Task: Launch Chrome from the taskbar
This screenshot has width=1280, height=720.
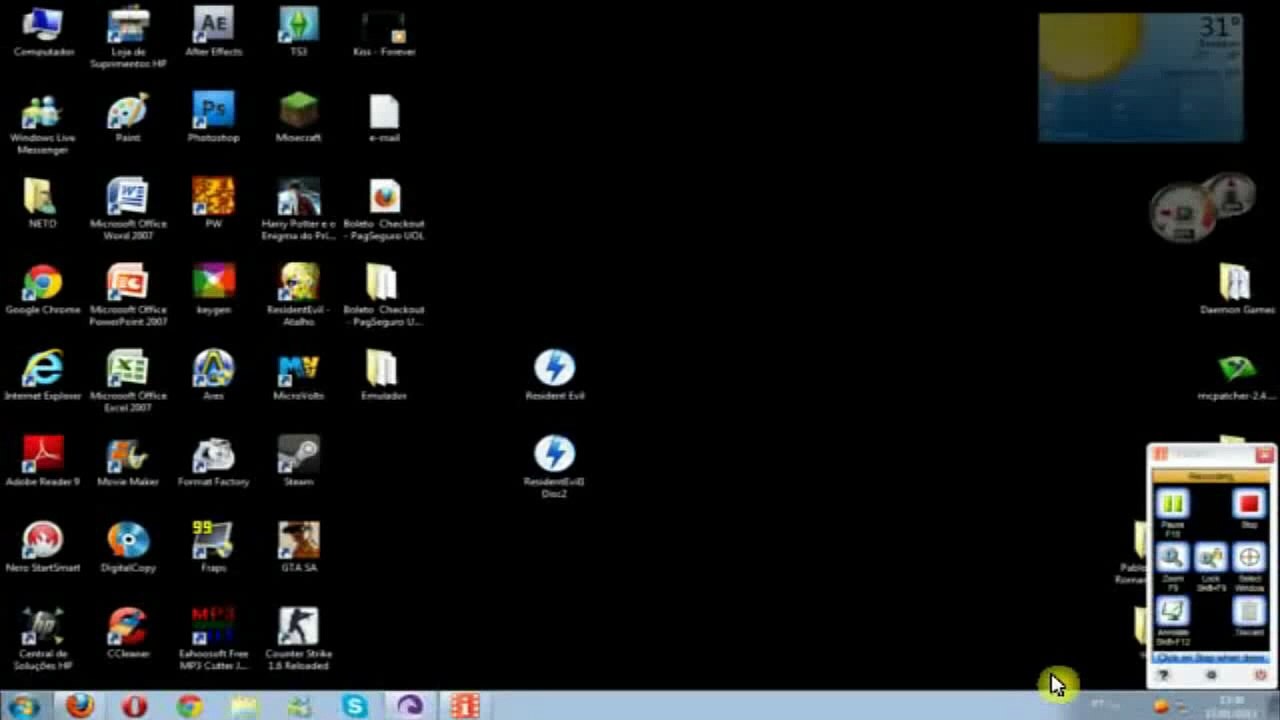Action: click(x=189, y=706)
